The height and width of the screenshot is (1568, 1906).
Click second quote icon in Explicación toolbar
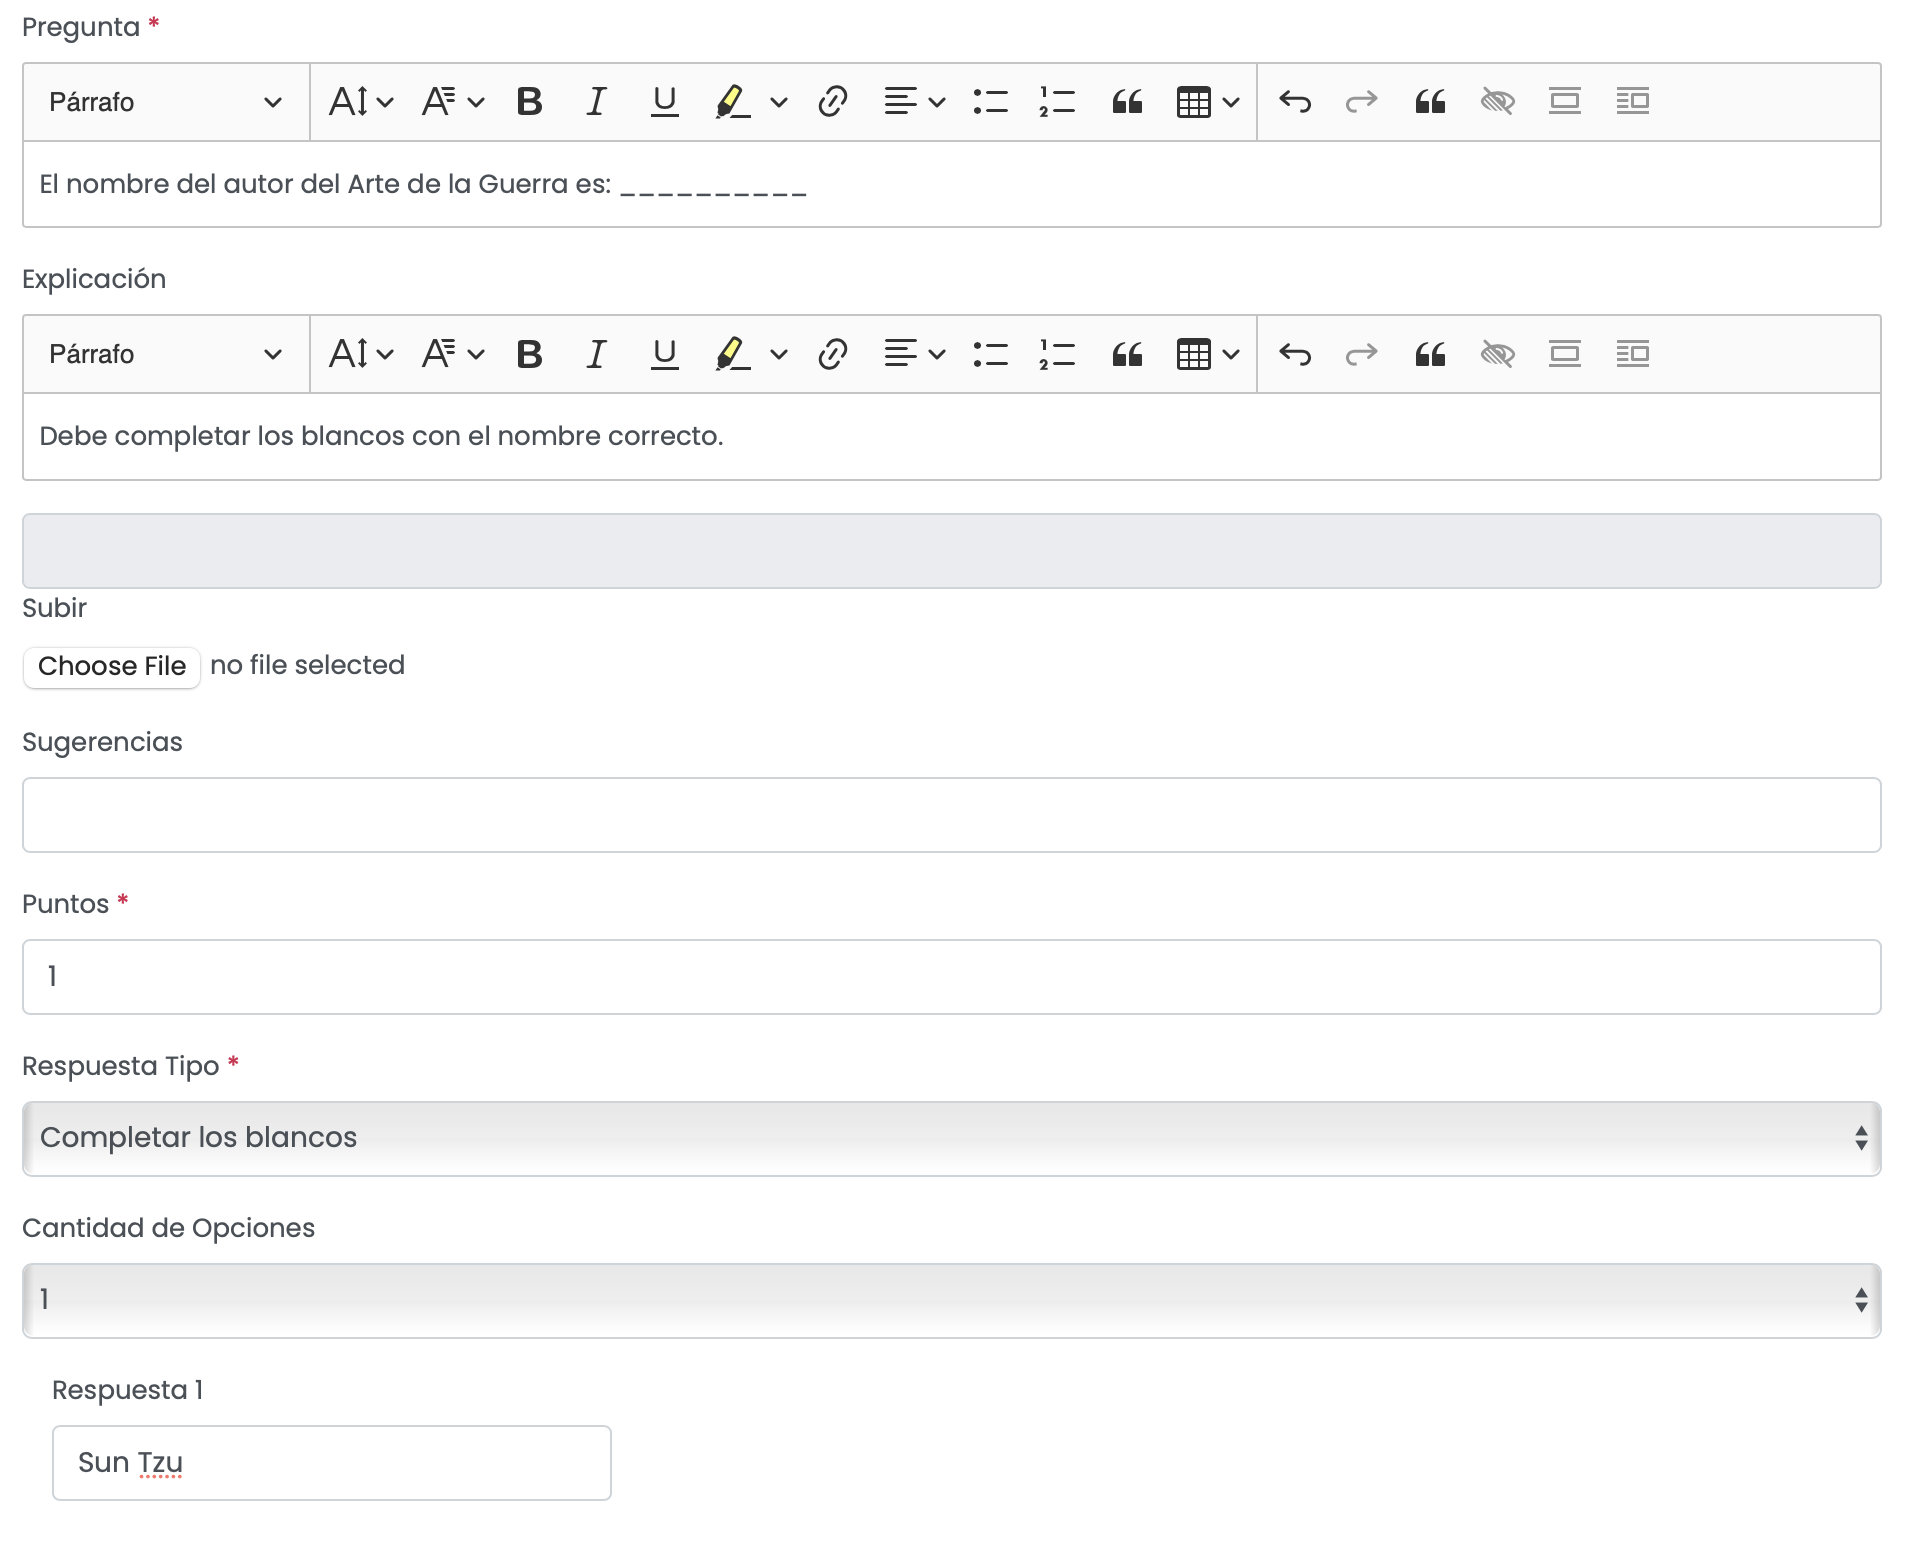pyautogui.click(x=1430, y=354)
